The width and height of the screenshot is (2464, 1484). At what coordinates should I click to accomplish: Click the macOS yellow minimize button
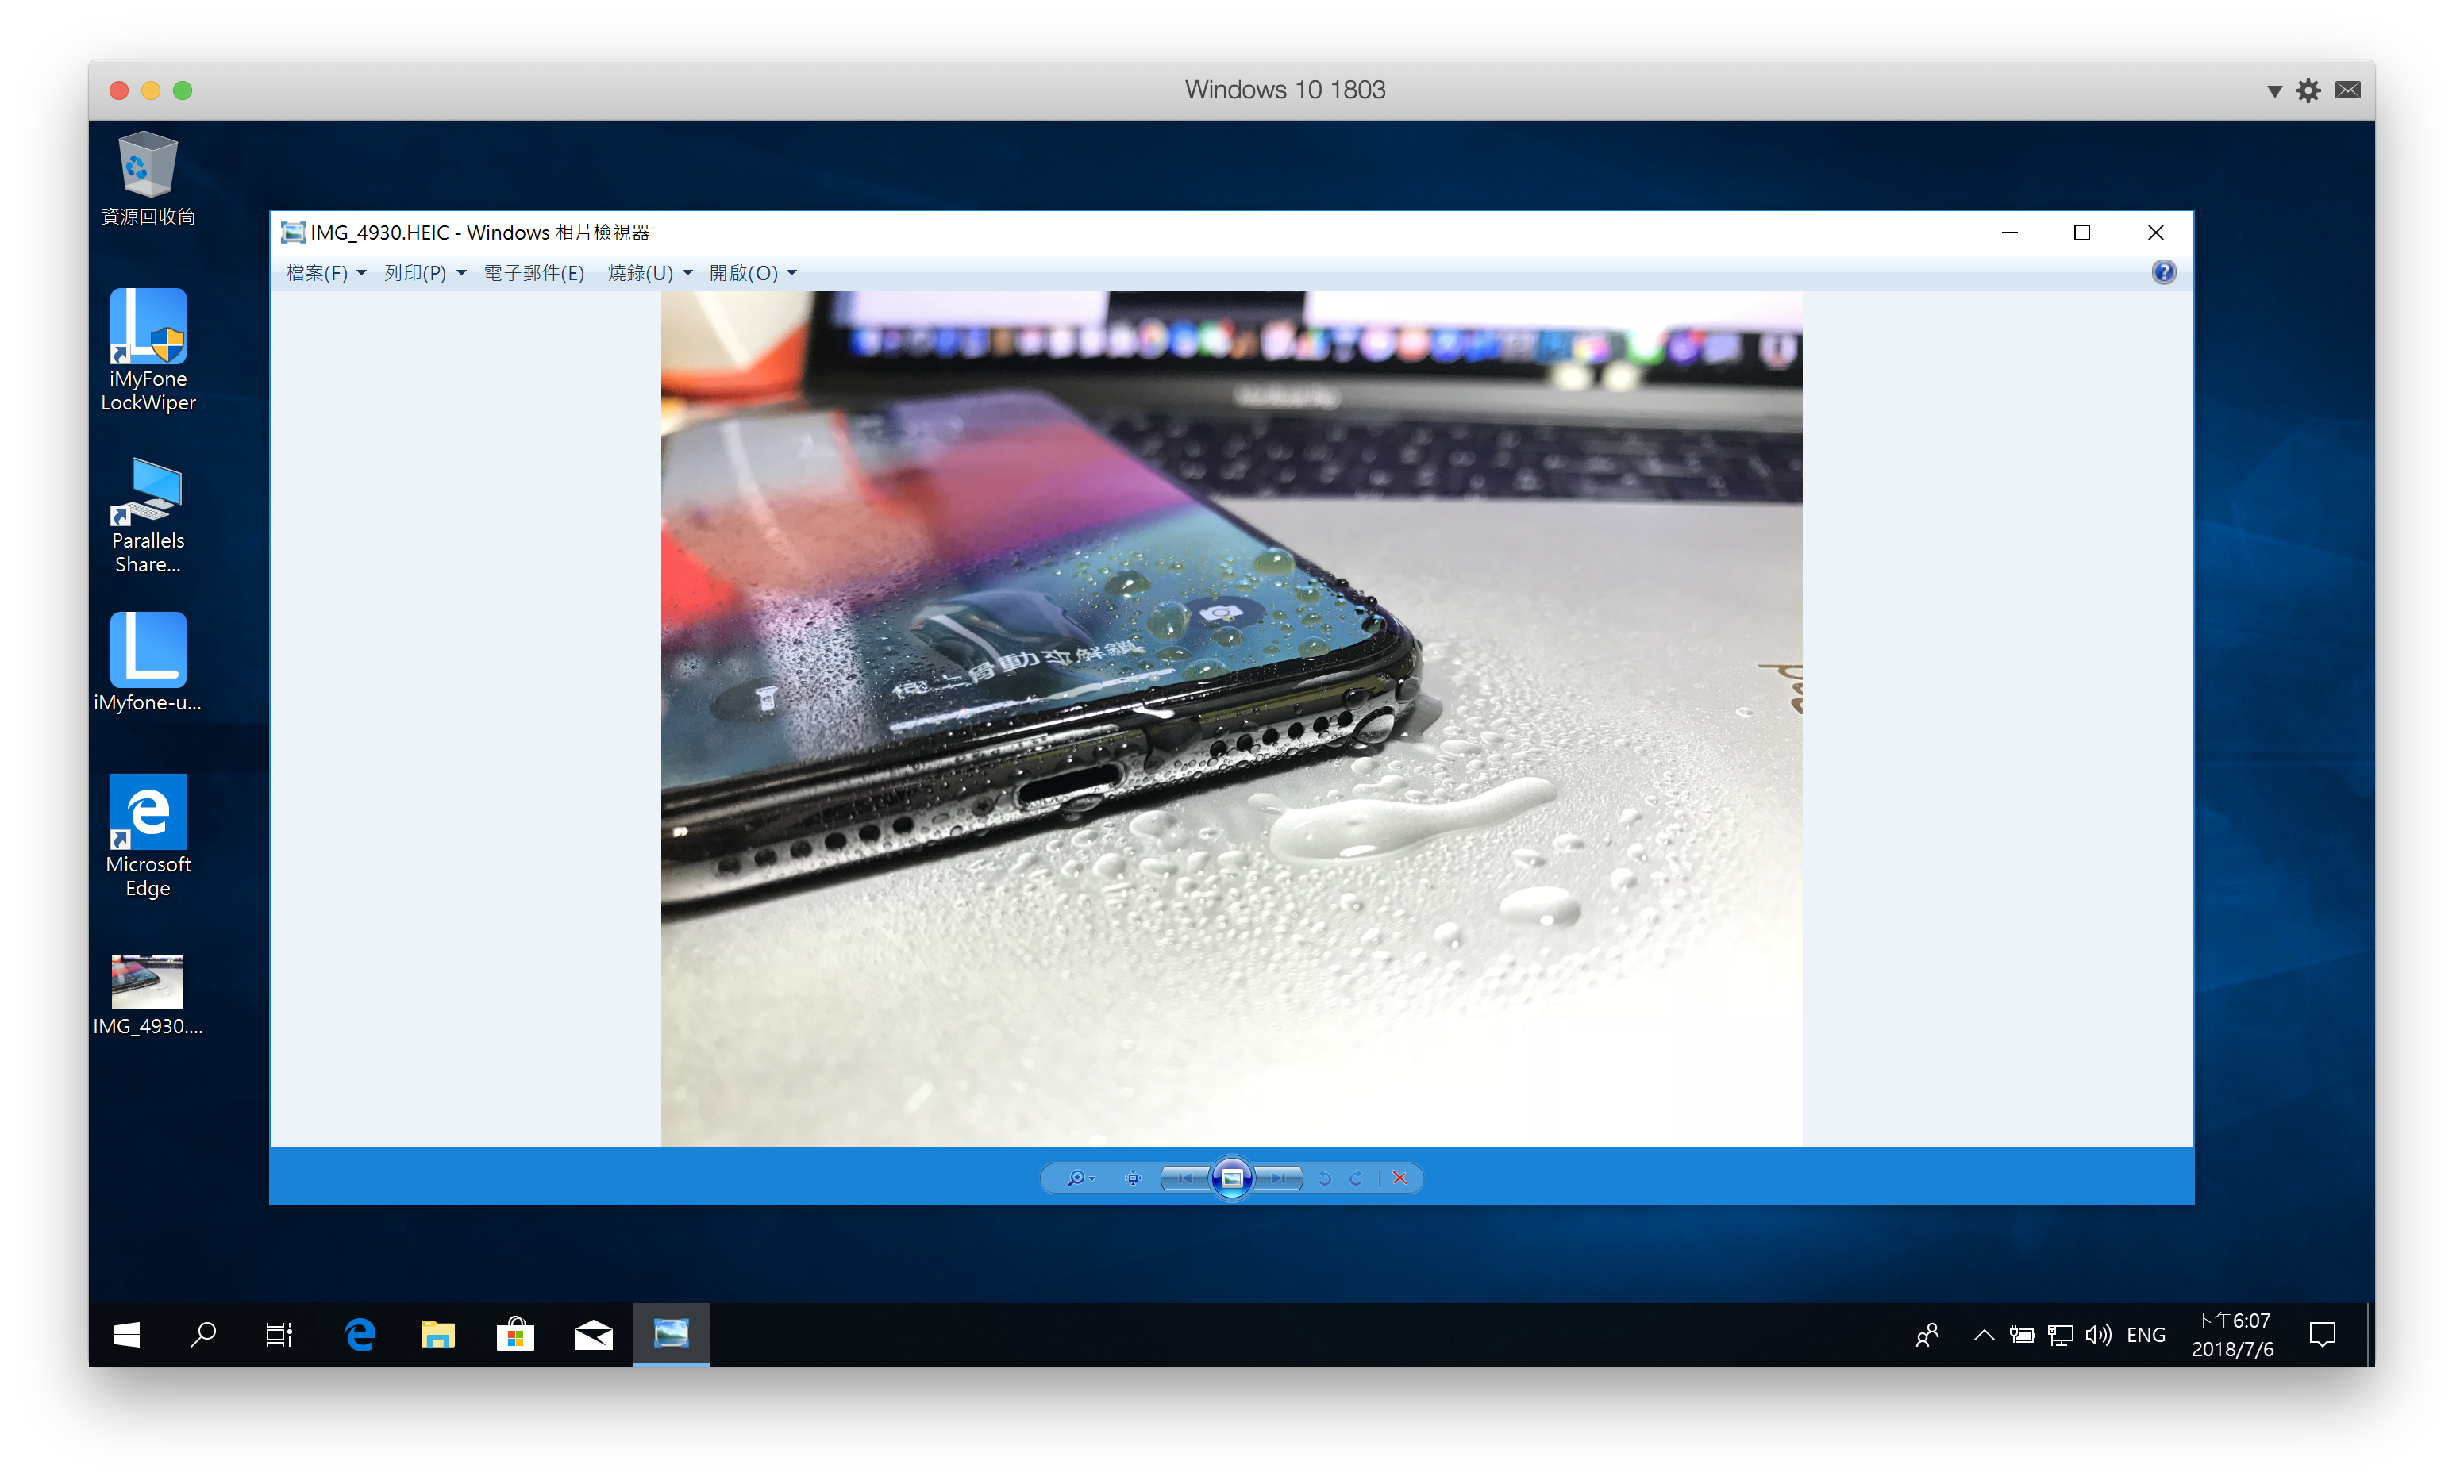(x=151, y=90)
